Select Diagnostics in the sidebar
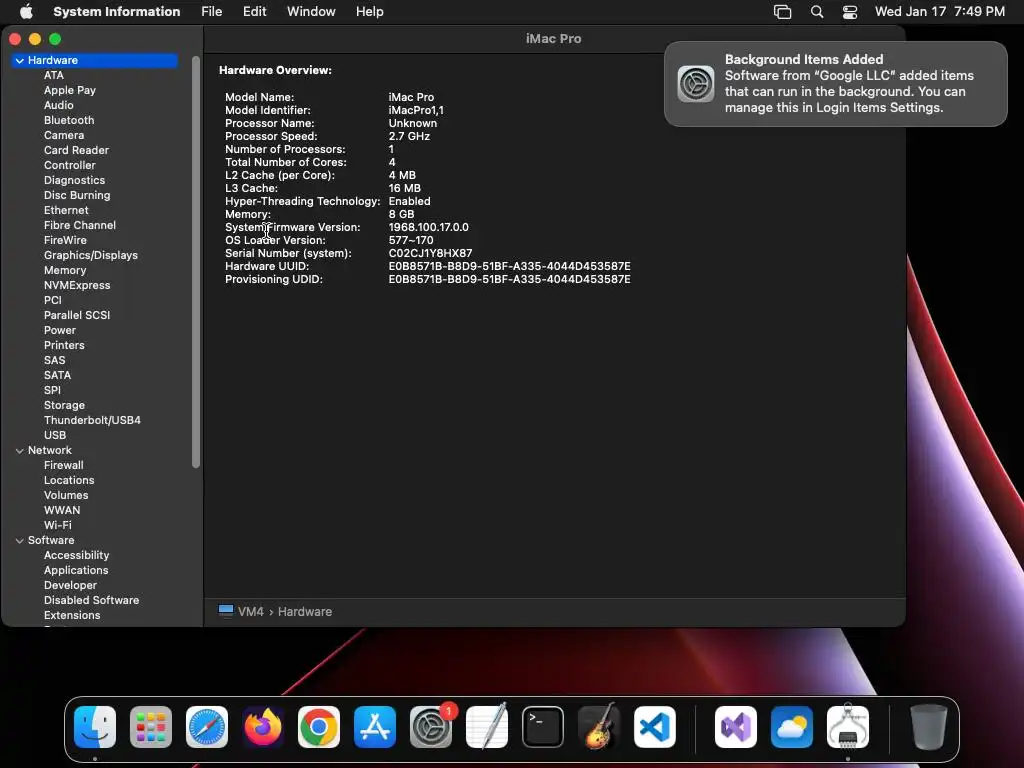The width and height of the screenshot is (1024, 768). pos(74,180)
